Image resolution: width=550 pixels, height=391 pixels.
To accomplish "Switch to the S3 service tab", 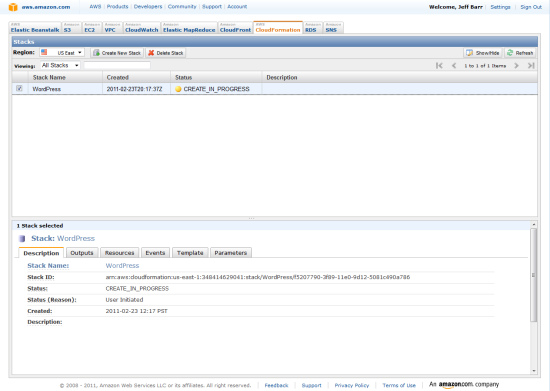I will coord(72,28).
